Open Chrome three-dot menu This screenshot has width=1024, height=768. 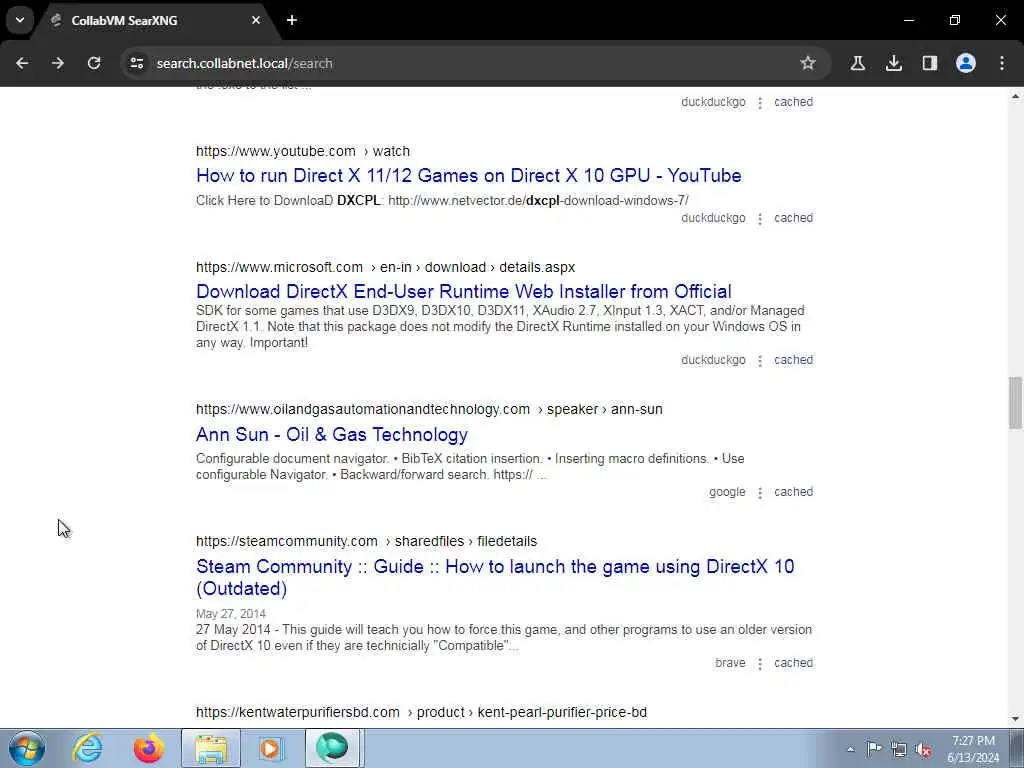tap(1002, 63)
